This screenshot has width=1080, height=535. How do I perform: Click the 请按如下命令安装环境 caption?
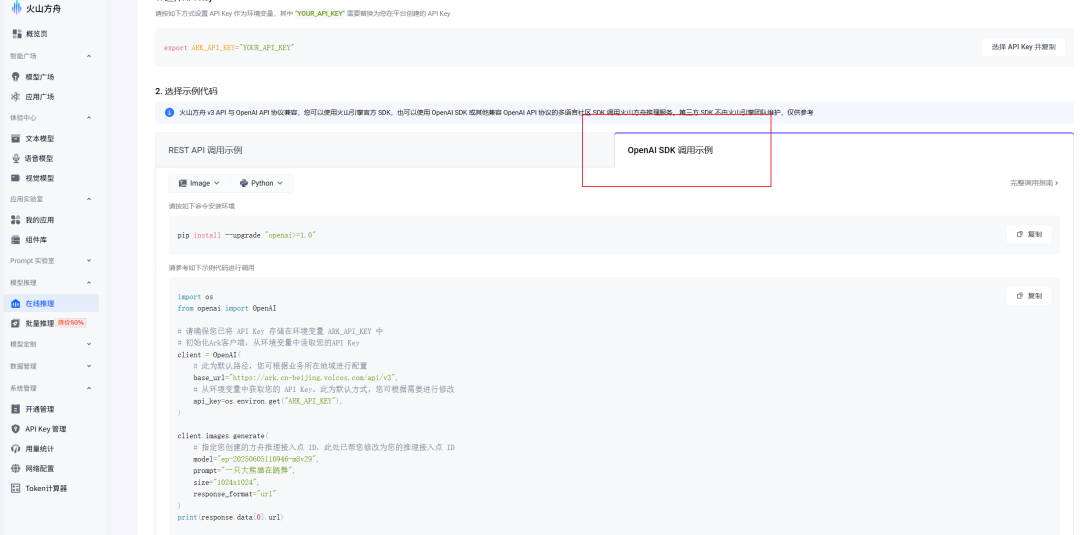201,206
